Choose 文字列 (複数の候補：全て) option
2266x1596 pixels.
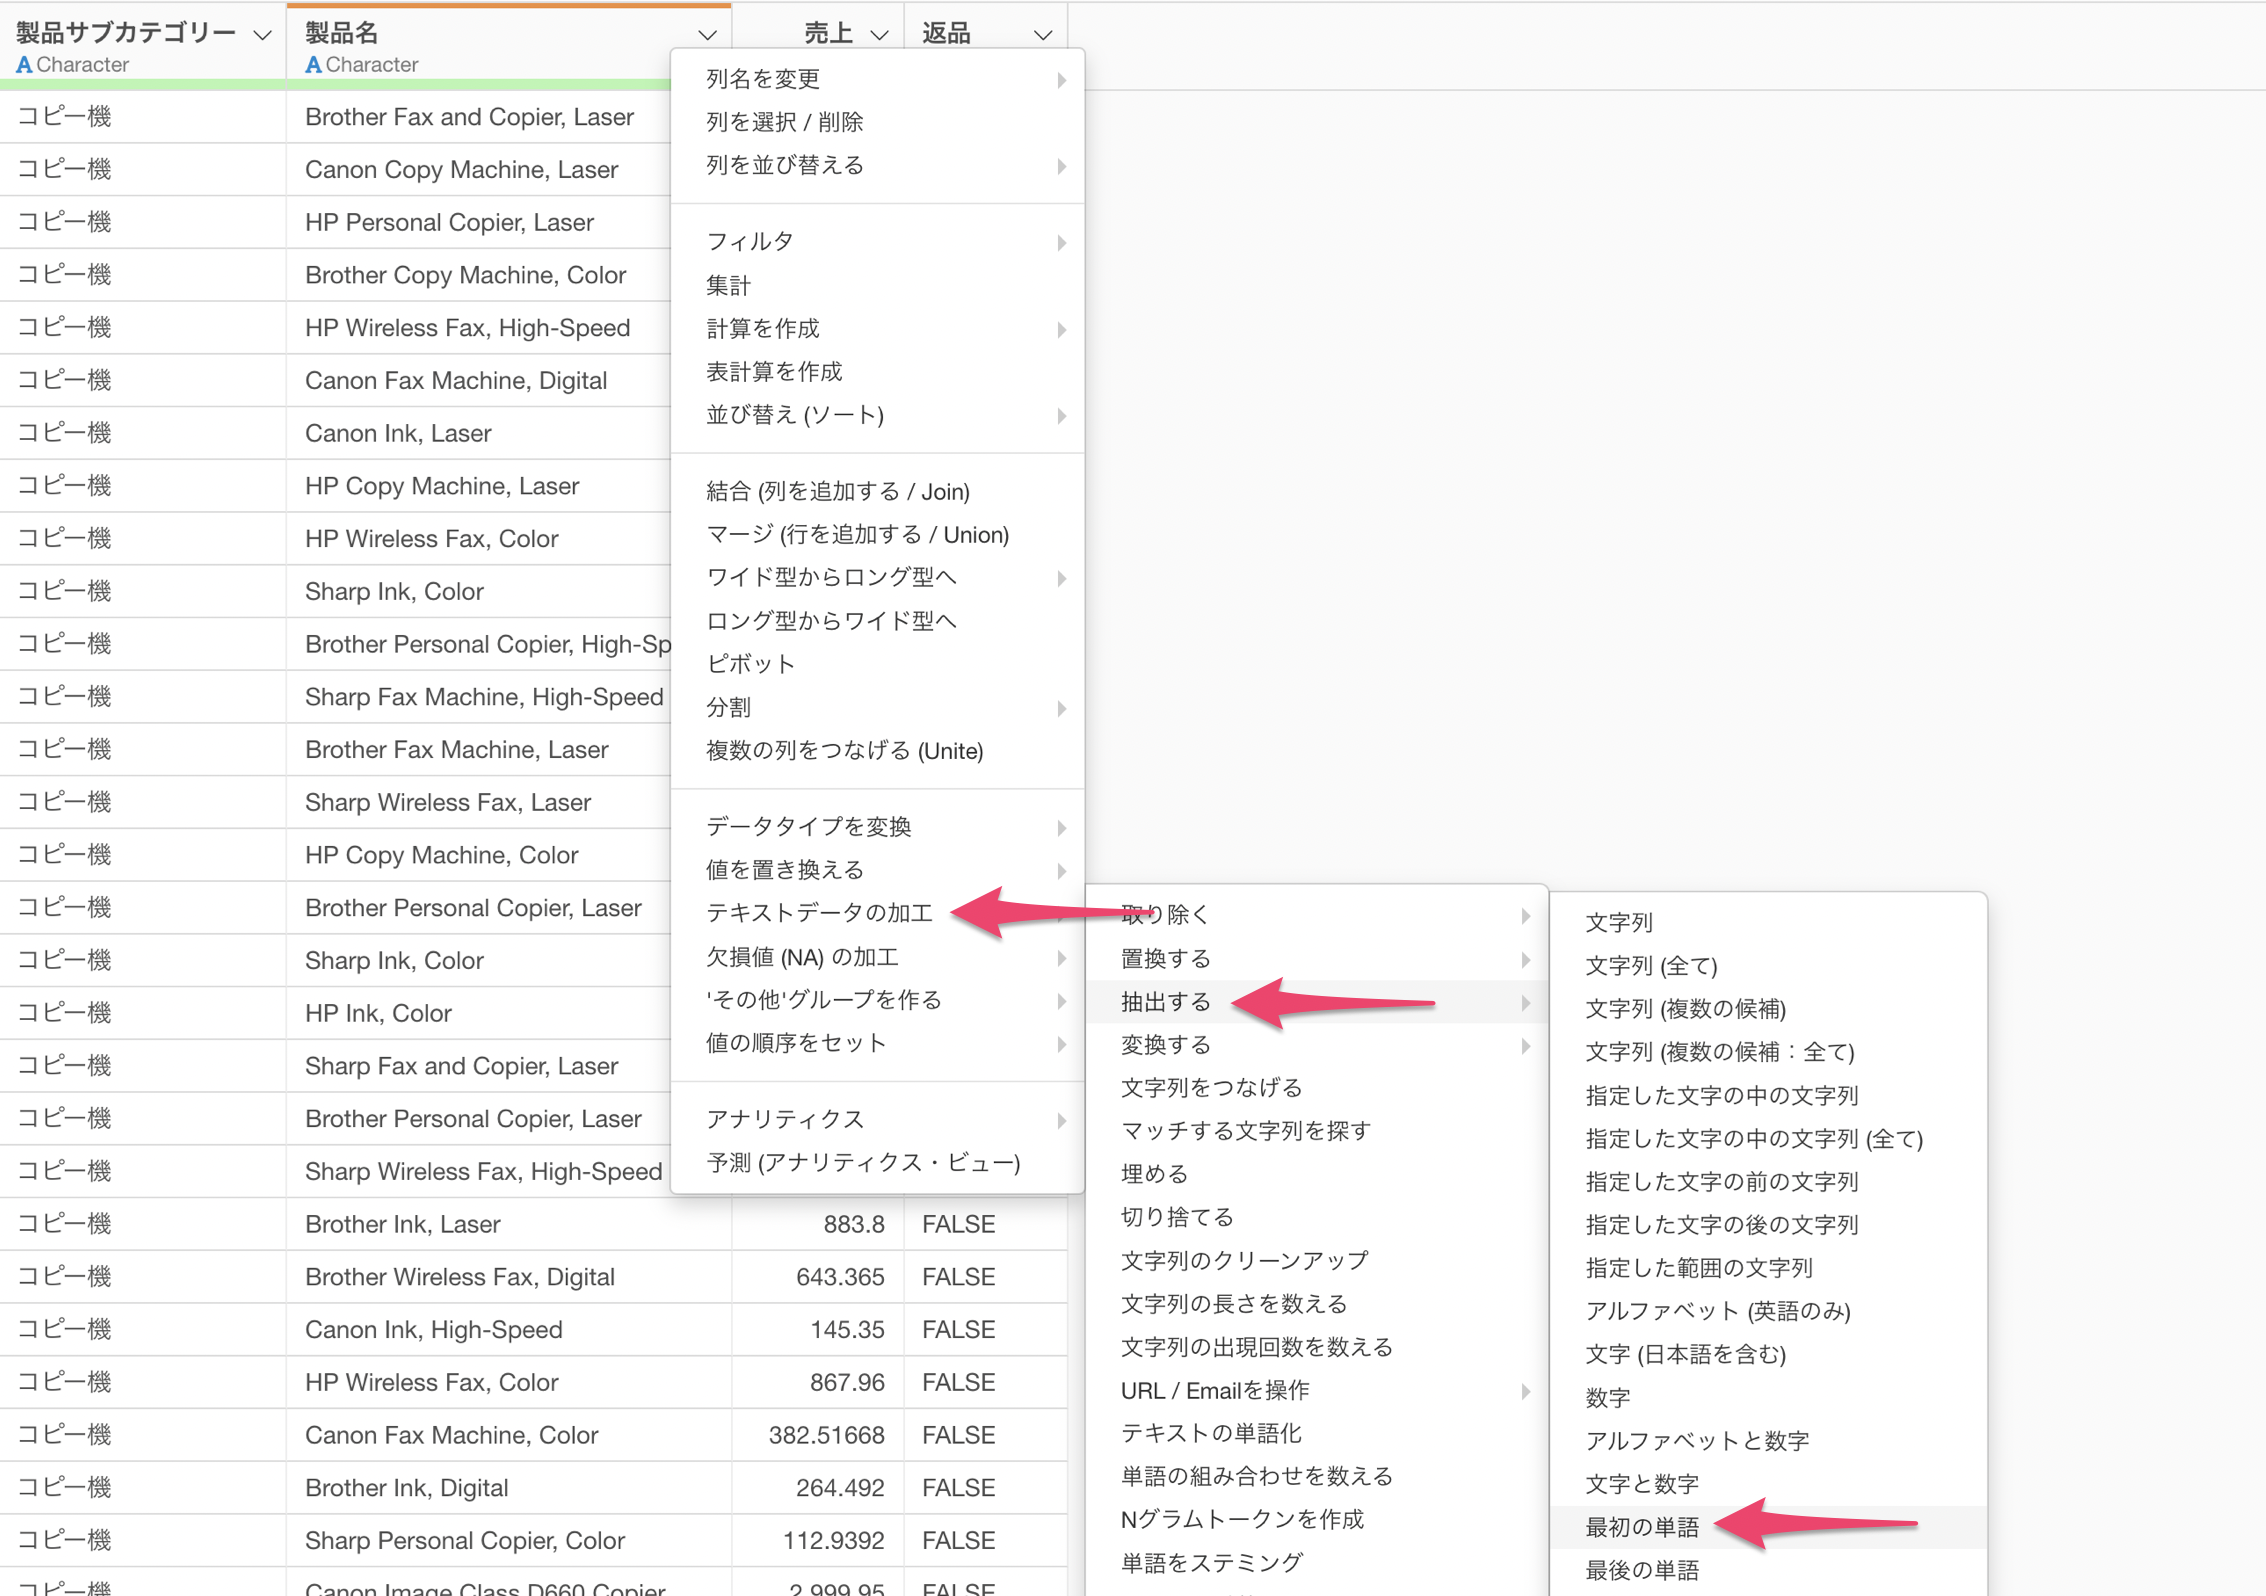click(1768, 1052)
